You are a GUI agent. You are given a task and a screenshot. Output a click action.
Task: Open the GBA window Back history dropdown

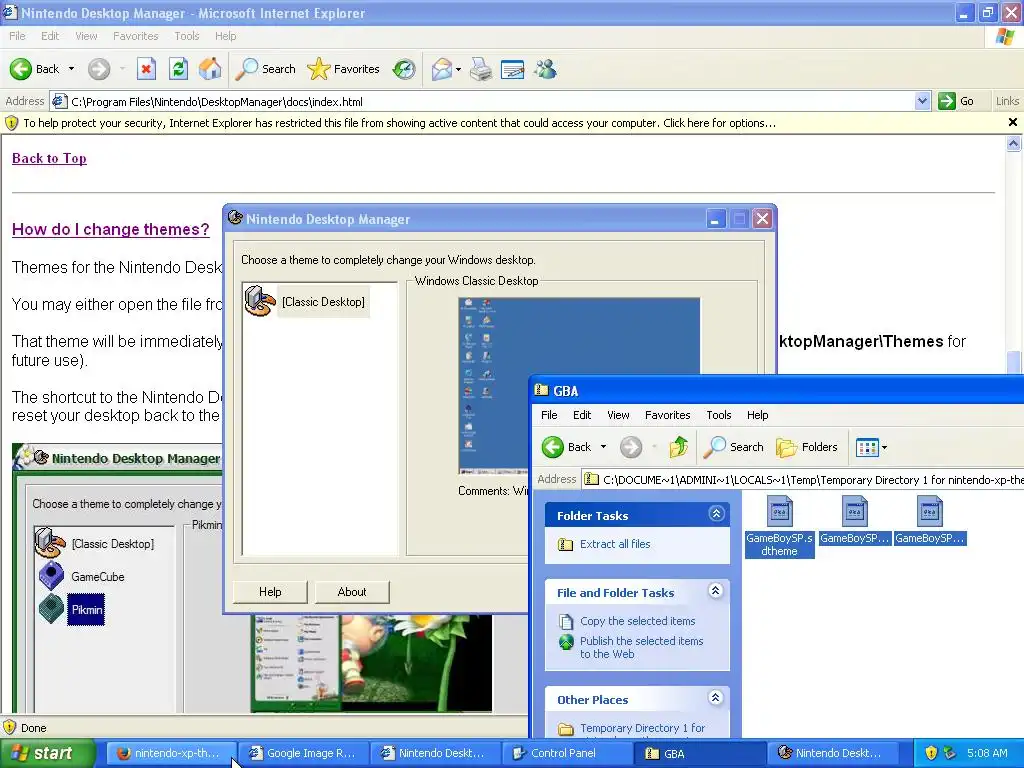coord(603,447)
